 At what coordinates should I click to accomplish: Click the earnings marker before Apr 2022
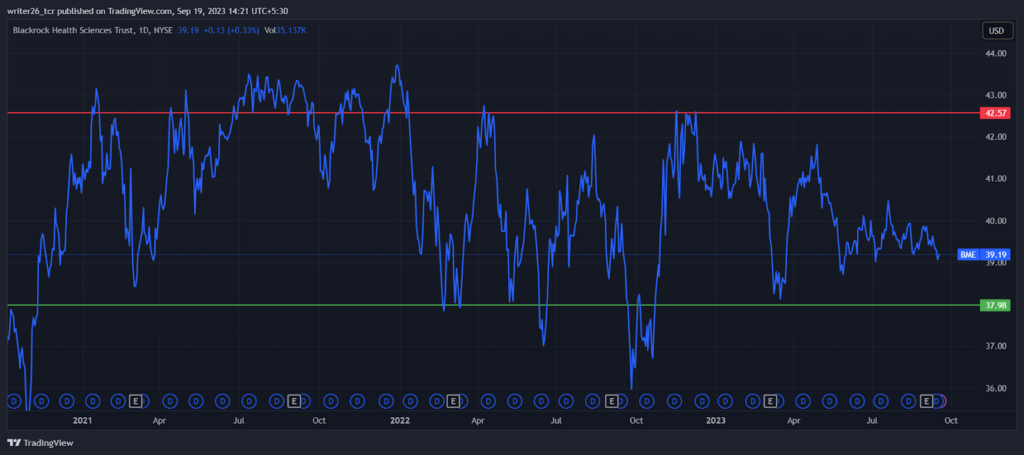pyautogui.click(x=453, y=401)
